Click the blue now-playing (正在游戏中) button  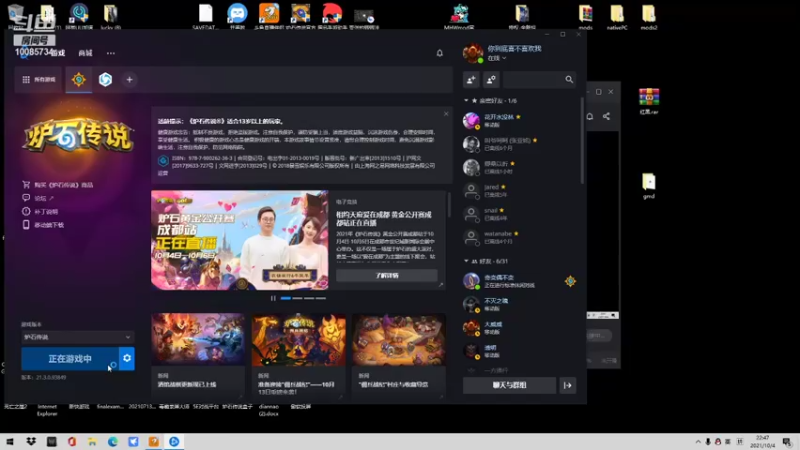(x=70, y=359)
